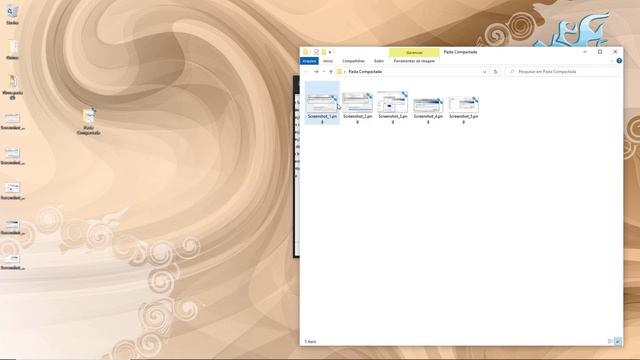
Task: Click the folder icon in title bar
Action: pos(305,52)
